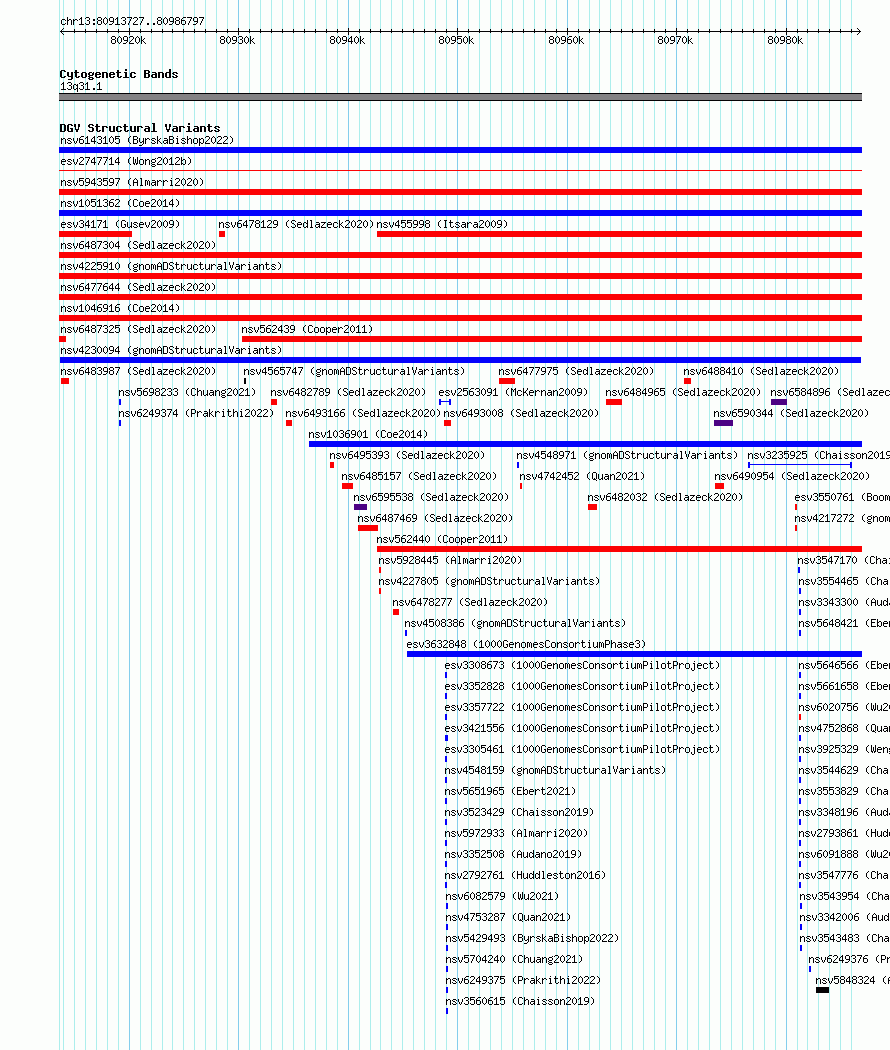The image size is (890, 1050).
Task: Select the nsv1036901 (Coe2014) label
Action: pos(368,434)
